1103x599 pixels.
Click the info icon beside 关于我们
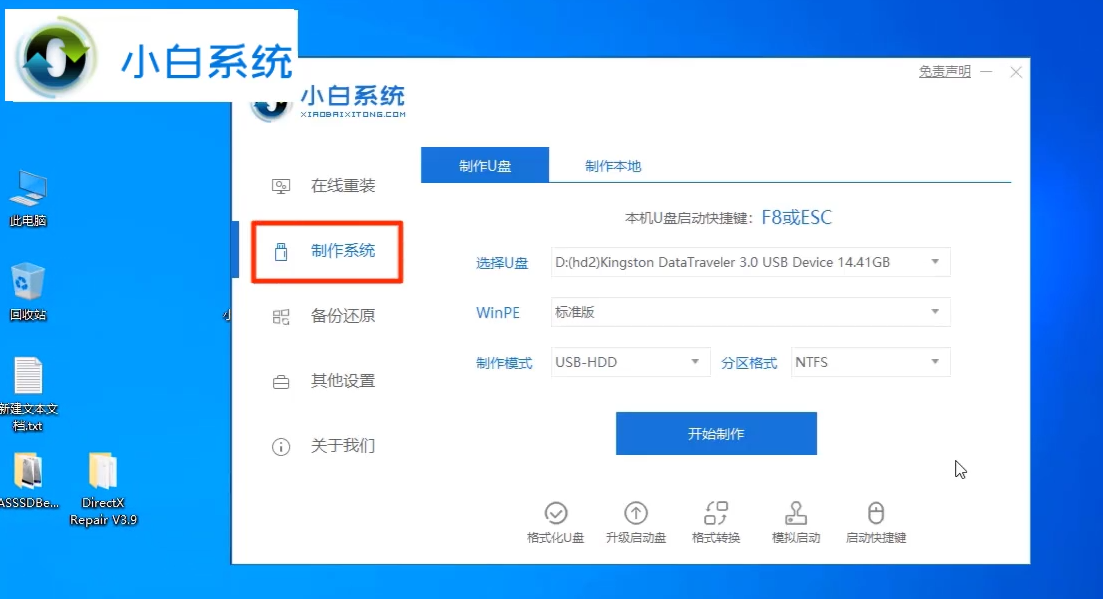[281, 446]
